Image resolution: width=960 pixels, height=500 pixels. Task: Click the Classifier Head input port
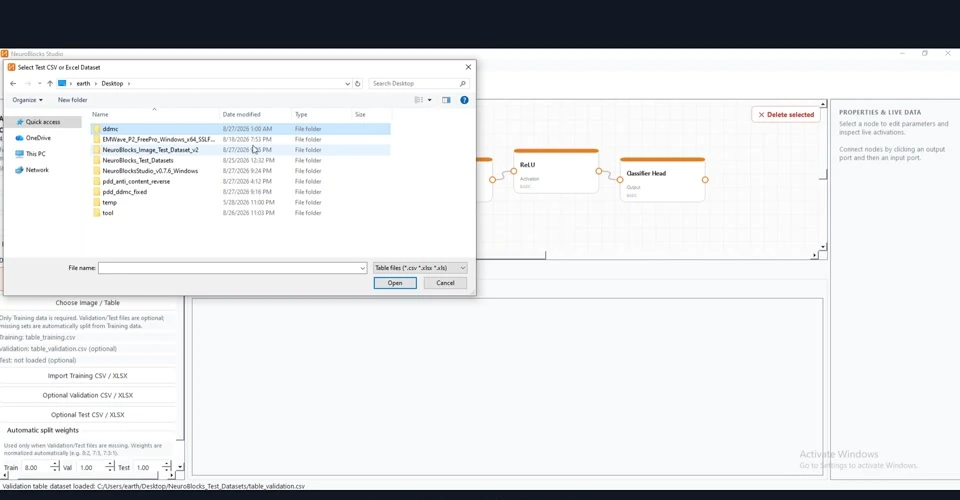click(620, 180)
